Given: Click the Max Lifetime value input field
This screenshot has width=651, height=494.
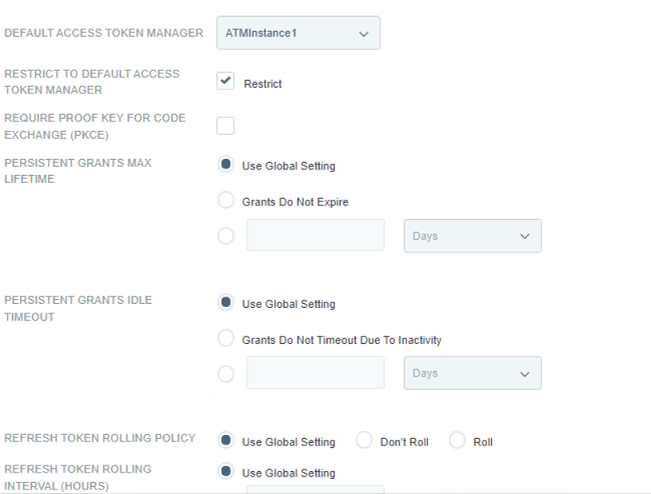Looking at the screenshot, I should click(316, 235).
